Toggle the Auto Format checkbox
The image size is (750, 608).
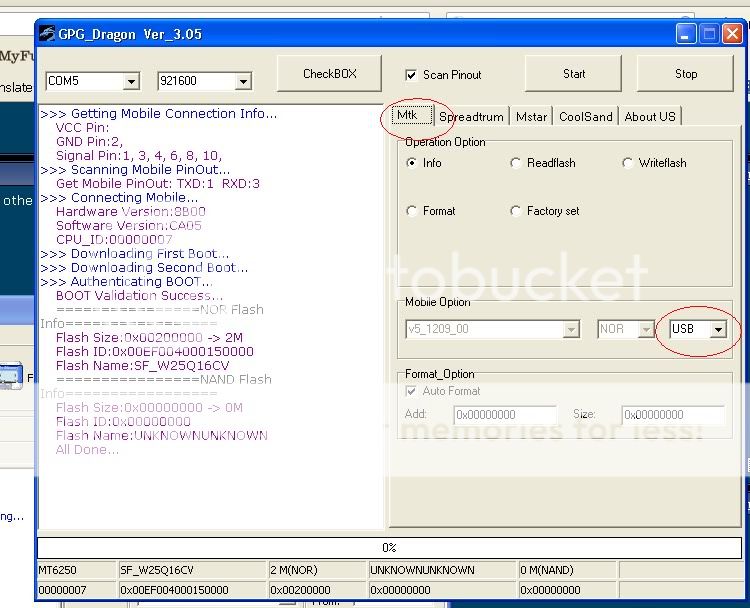411,391
